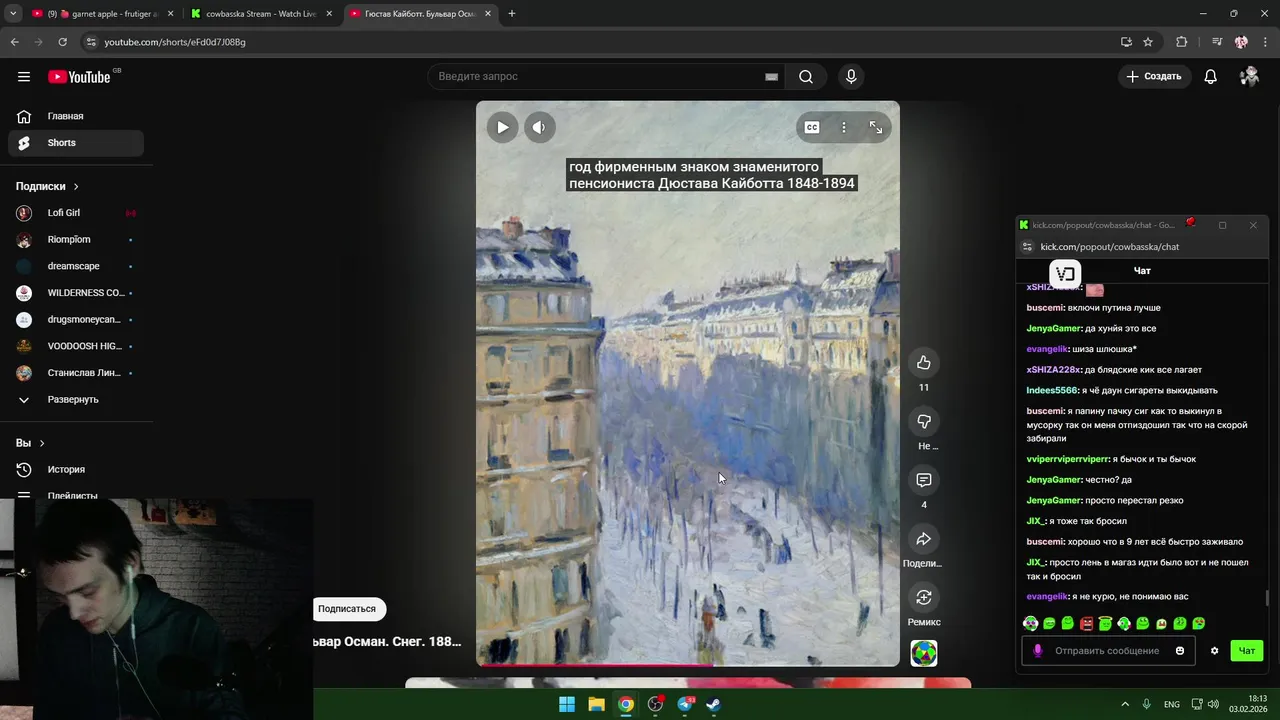Open the VOODOOSH HIG... channel
This screenshot has width=1280, height=720.
click(x=76, y=346)
